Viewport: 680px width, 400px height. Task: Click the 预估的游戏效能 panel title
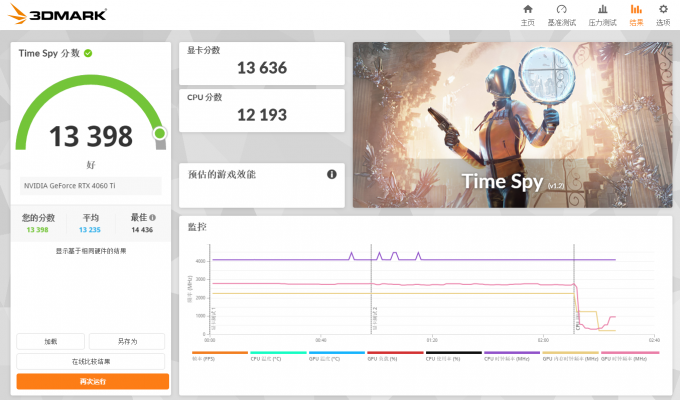coord(222,174)
